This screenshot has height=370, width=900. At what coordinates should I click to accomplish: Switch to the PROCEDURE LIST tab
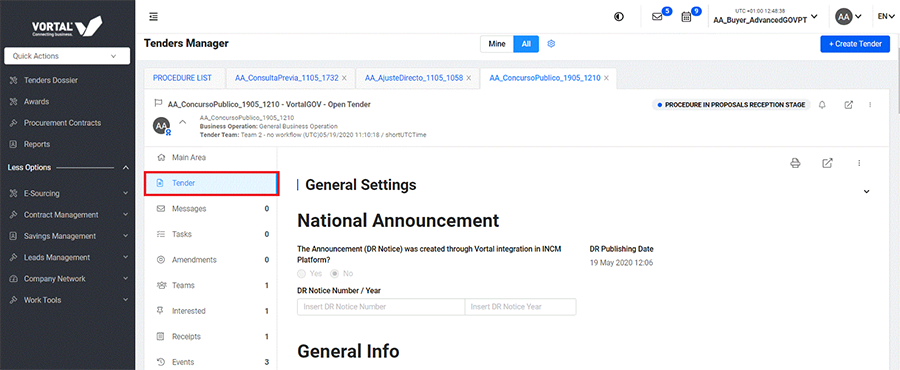(182, 78)
